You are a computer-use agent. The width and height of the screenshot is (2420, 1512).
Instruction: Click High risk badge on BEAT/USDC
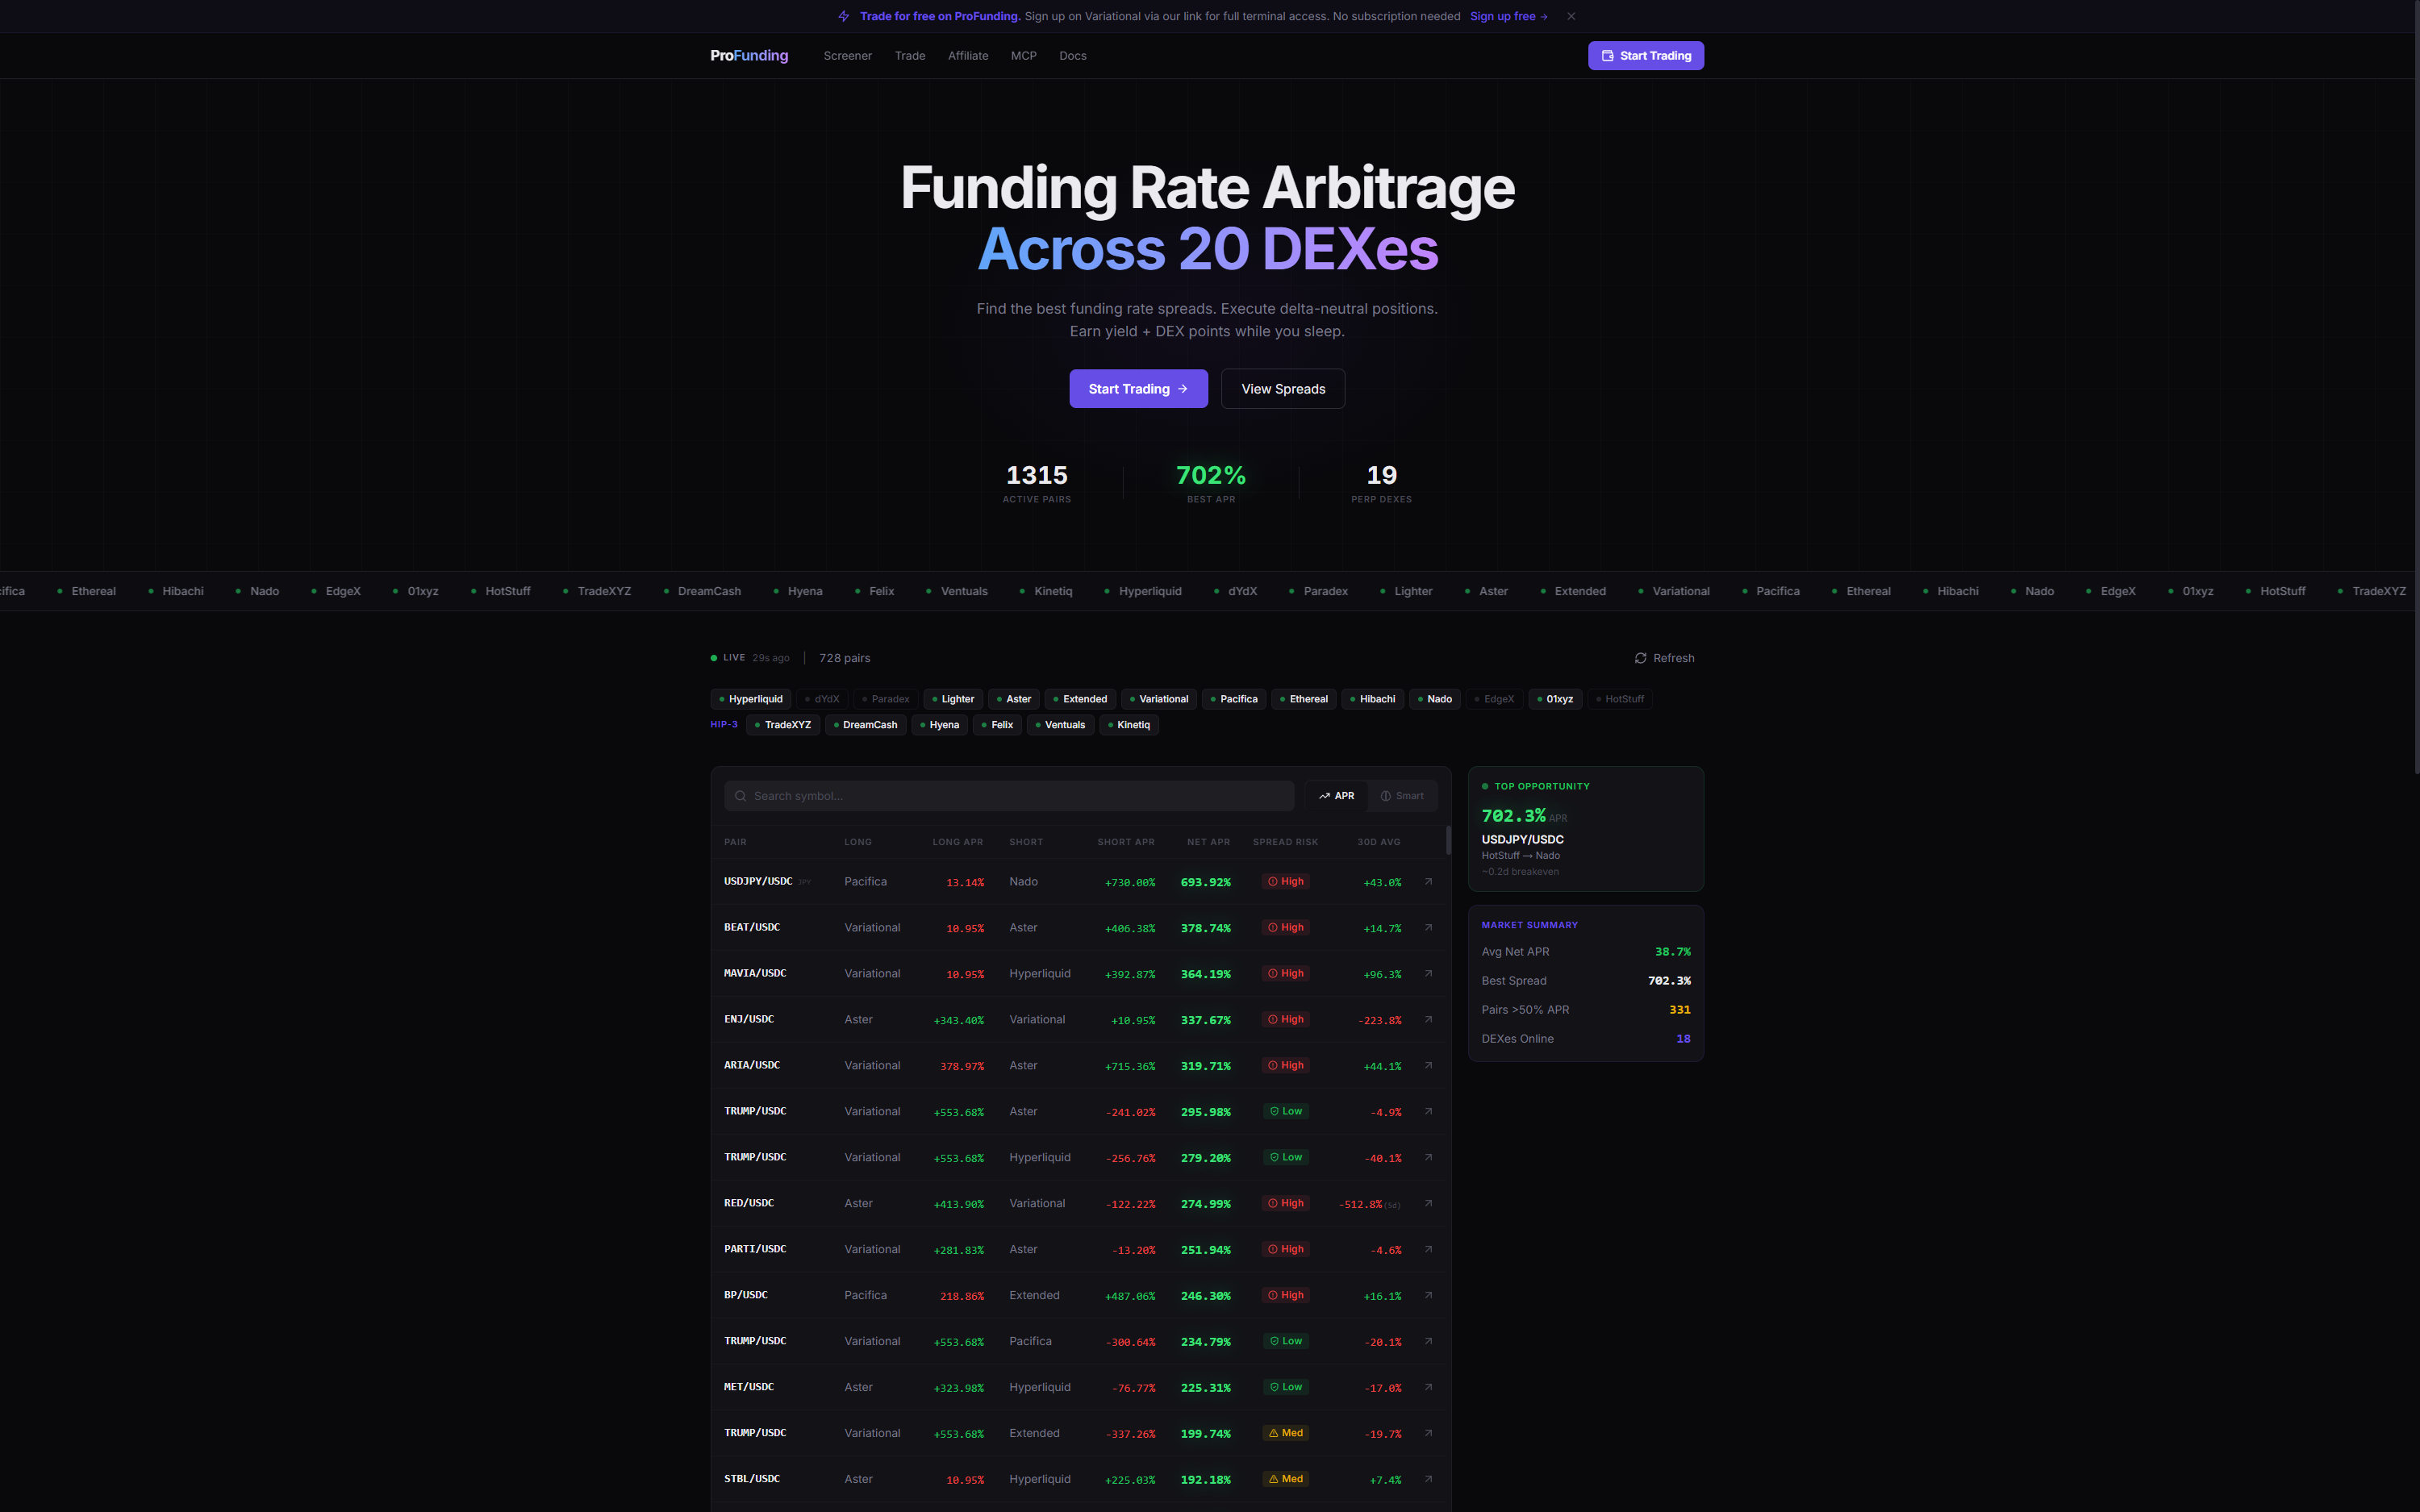point(1285,928)
